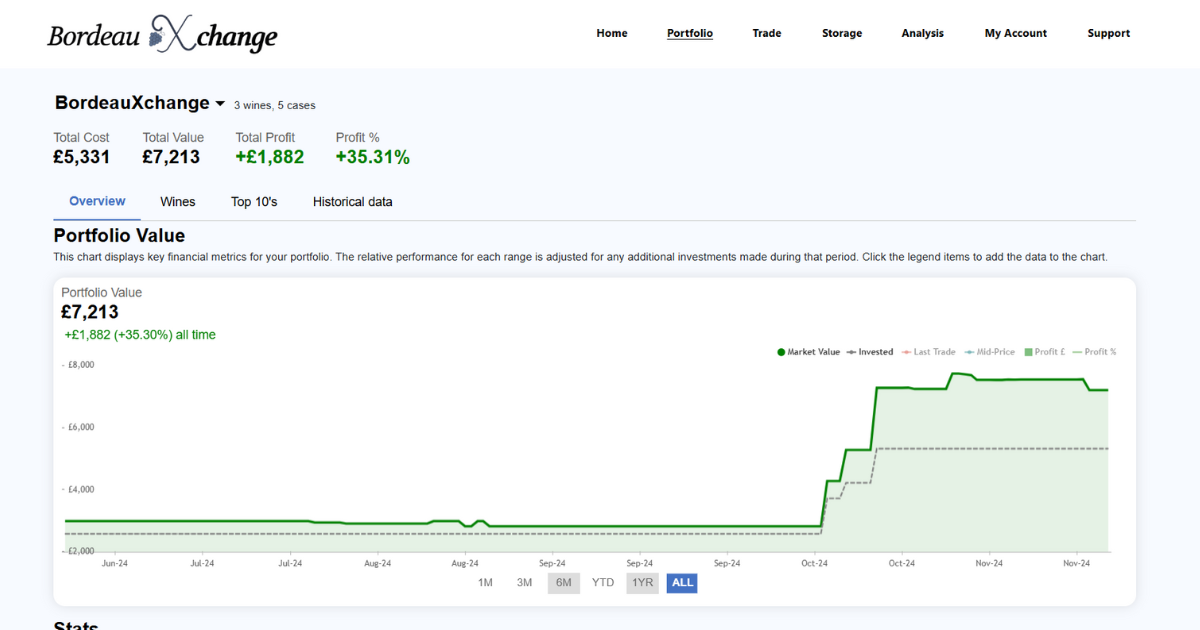Click the Total Cost £5,331 figure
1200x630 pixels.
[82, 157]
